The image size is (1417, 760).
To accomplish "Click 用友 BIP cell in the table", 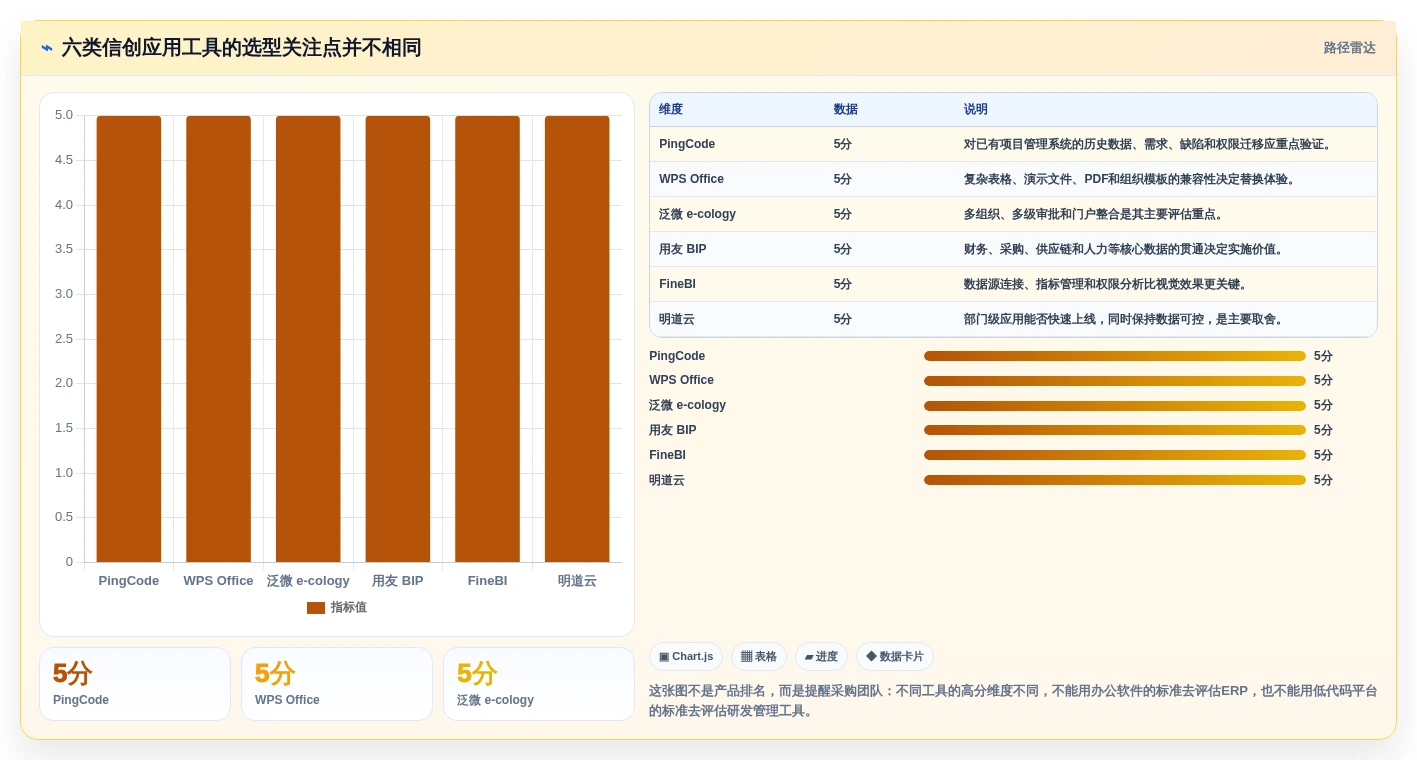I will pos(683,249).
